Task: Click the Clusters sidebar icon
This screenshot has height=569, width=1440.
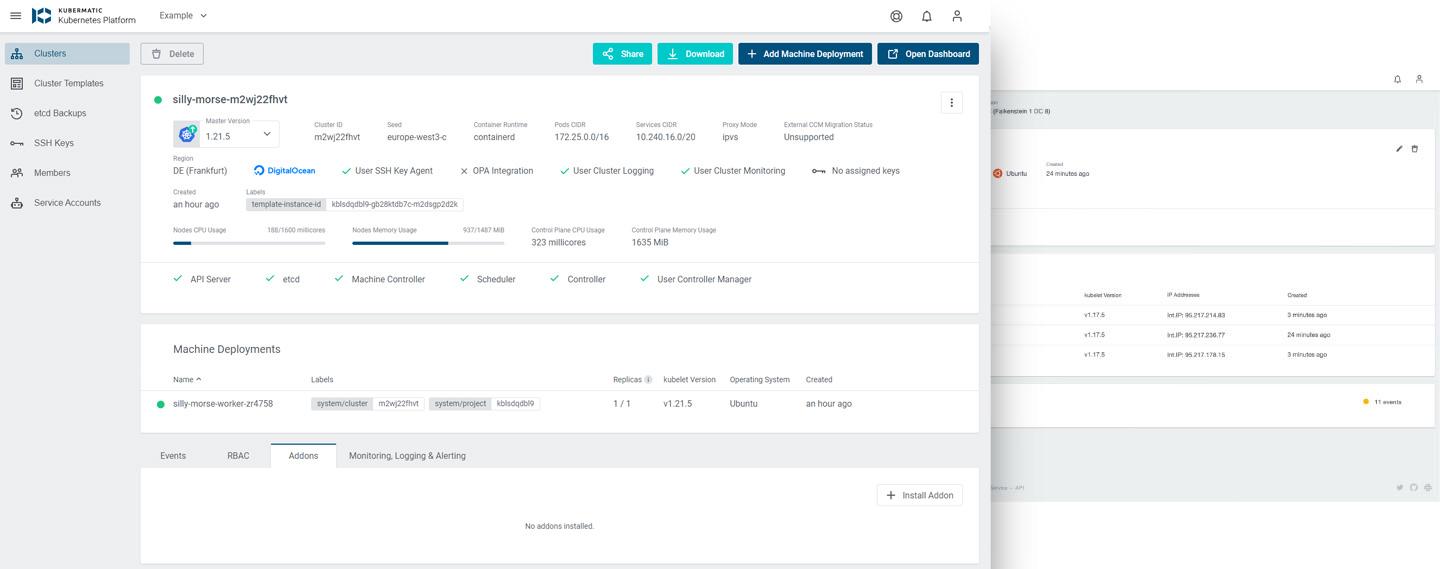Action: point(17,54)
